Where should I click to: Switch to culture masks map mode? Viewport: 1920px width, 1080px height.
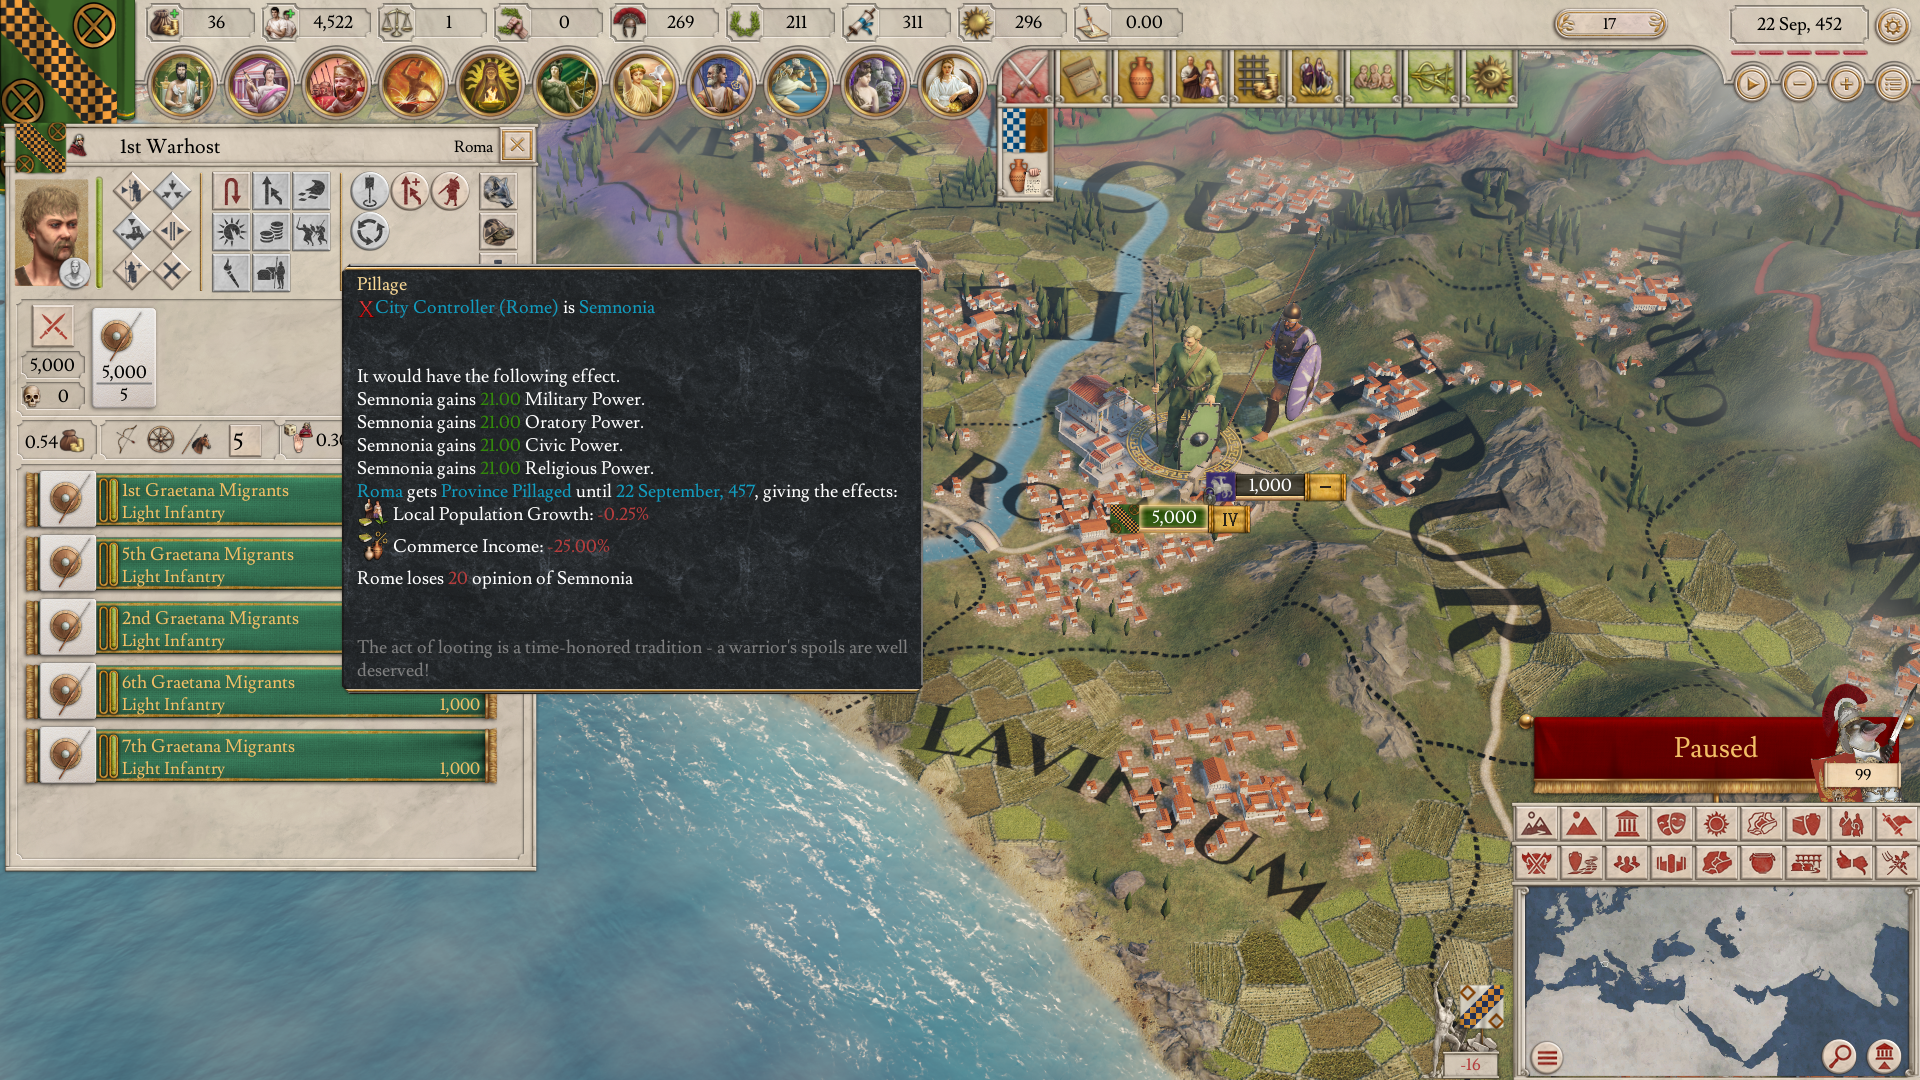tap(1671, 824)
